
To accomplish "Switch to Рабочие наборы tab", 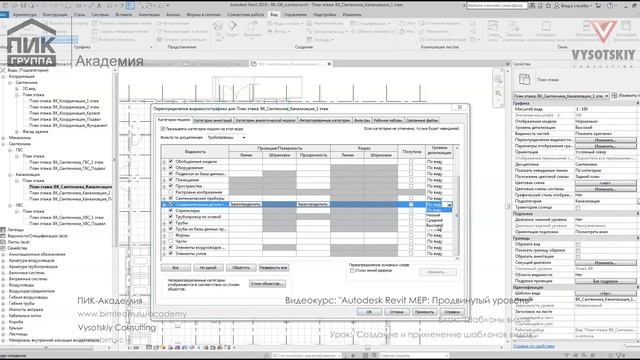I will pyautogui.click(x=388, y=120).
